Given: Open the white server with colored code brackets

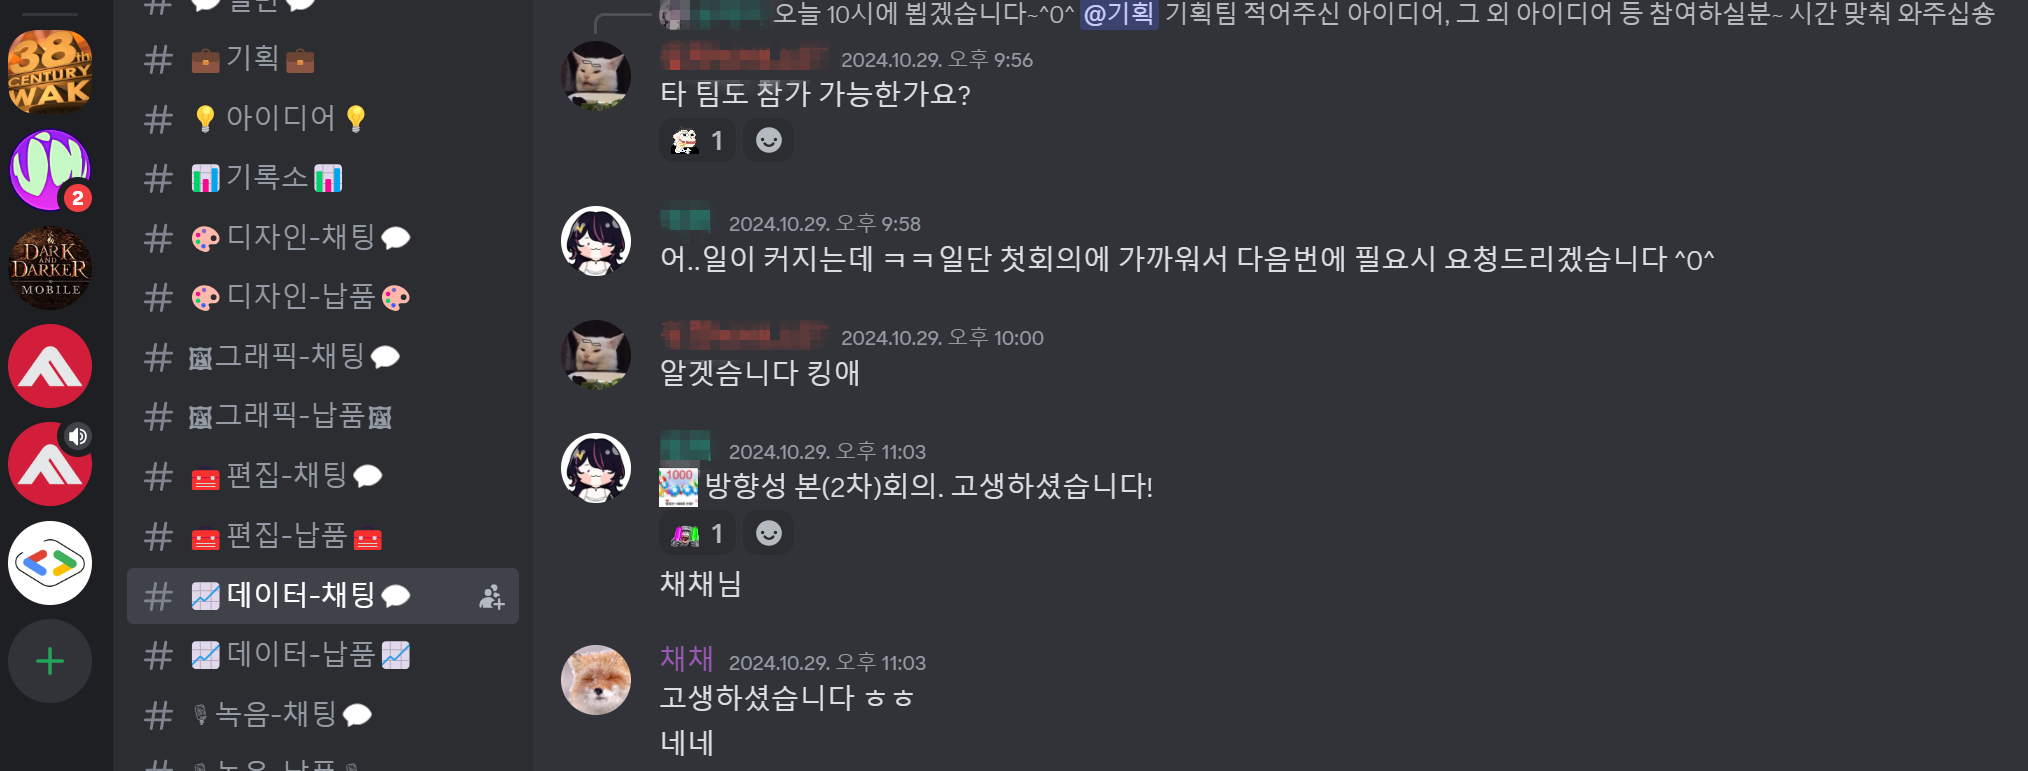Looking at the screenshot, I should (50, 563).
